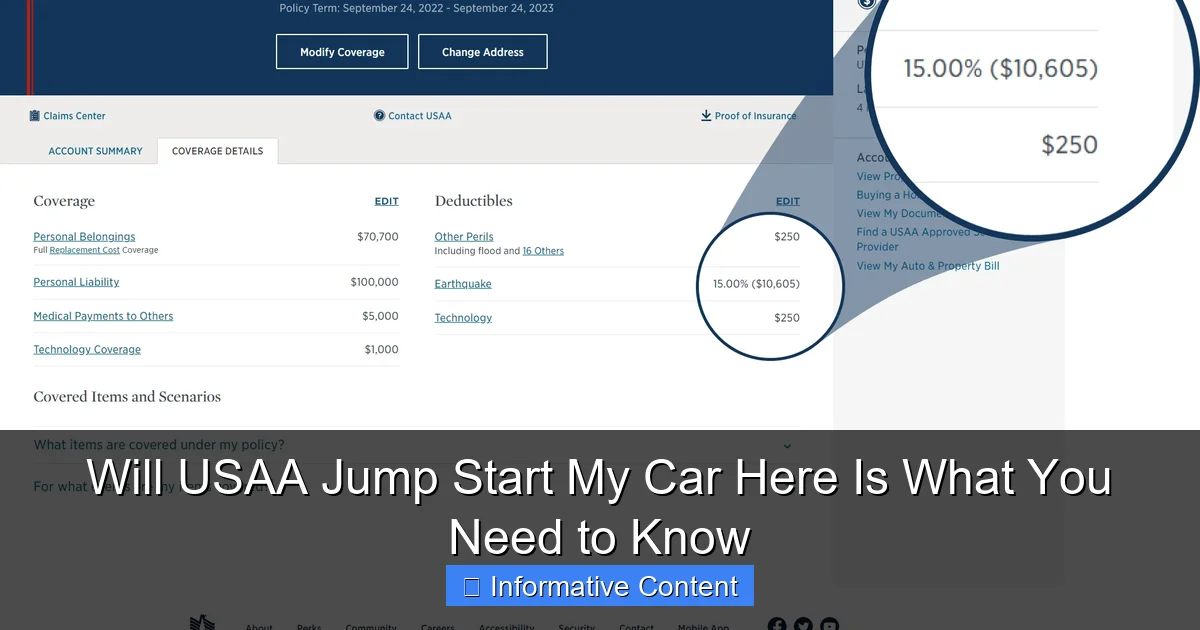1200x630 pixels.
Task: Click the Change Address button
Action: (x=483, y=51)
